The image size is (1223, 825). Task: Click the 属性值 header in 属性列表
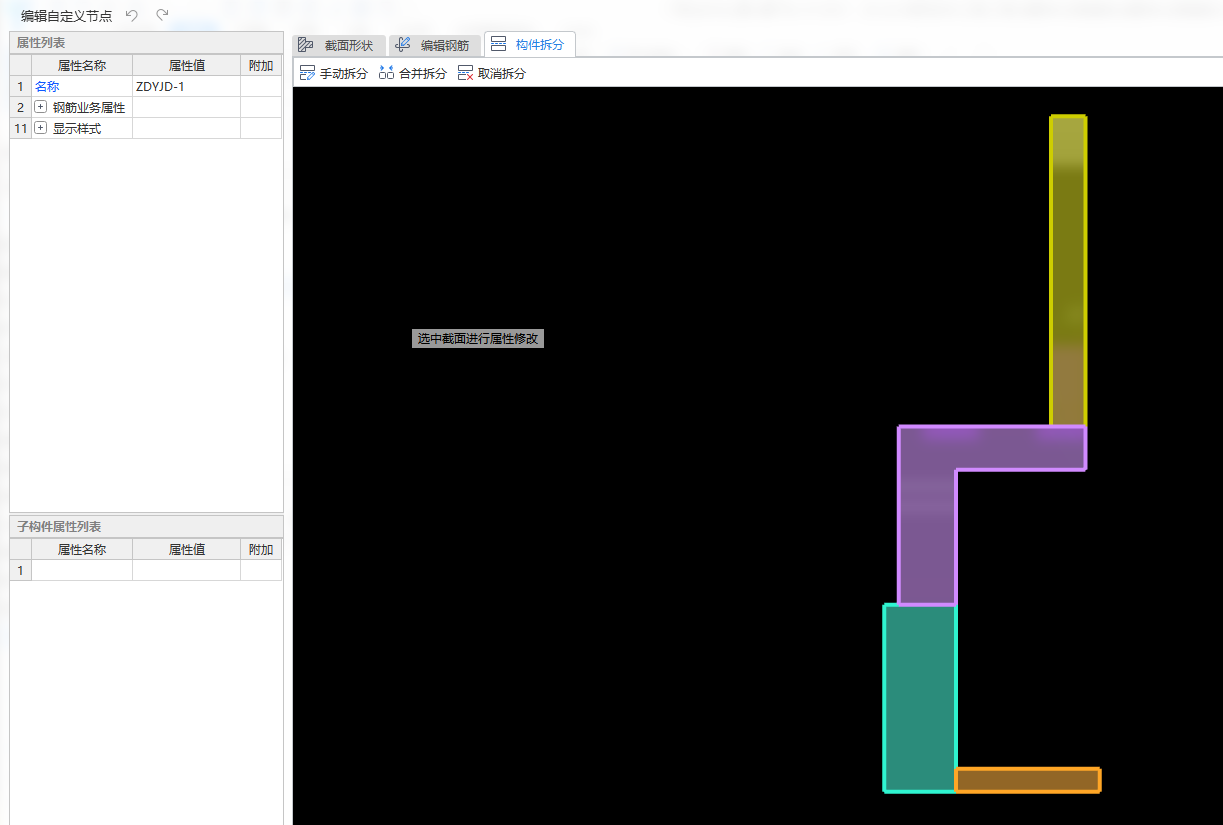point(186,66)
